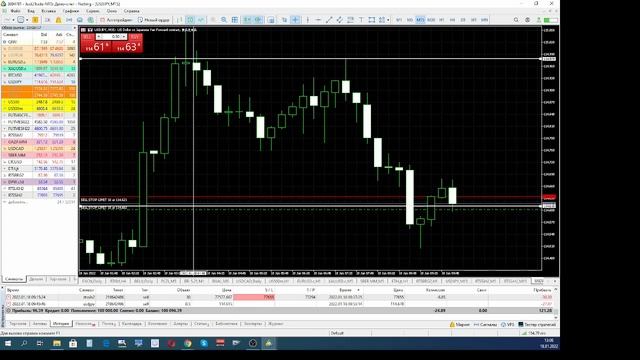Select the Fibonacci retracement tool
640x360 pixels.
click(x=350, y=20)
